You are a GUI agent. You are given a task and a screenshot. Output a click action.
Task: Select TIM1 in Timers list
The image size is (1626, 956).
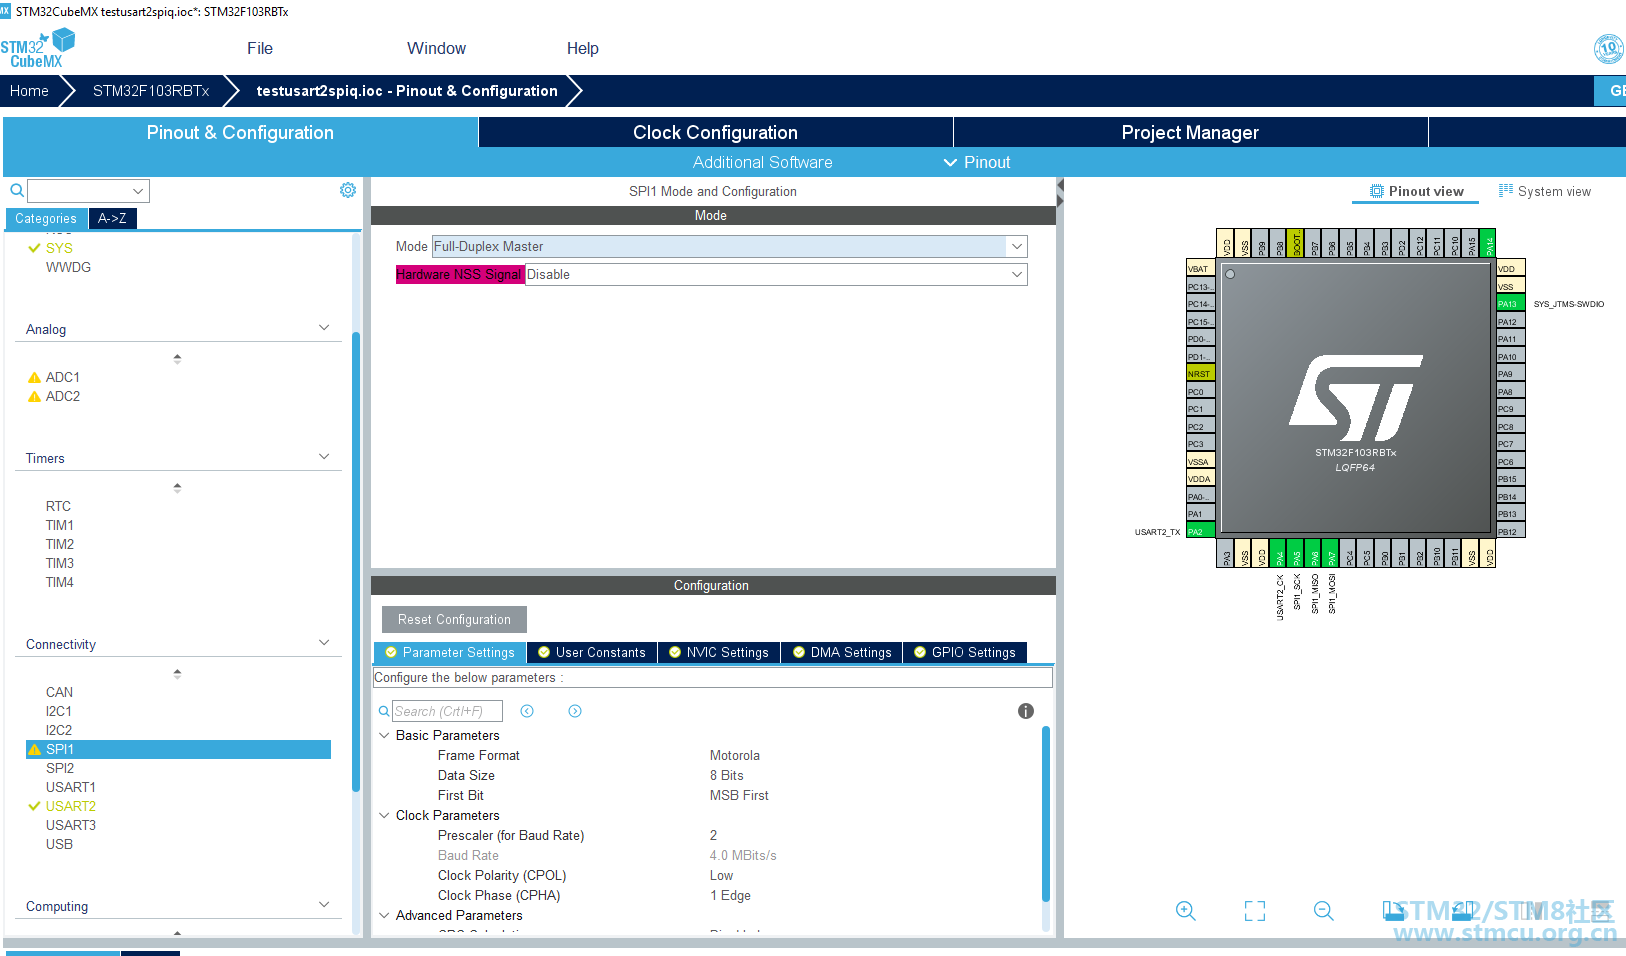[x=60, y=525]
